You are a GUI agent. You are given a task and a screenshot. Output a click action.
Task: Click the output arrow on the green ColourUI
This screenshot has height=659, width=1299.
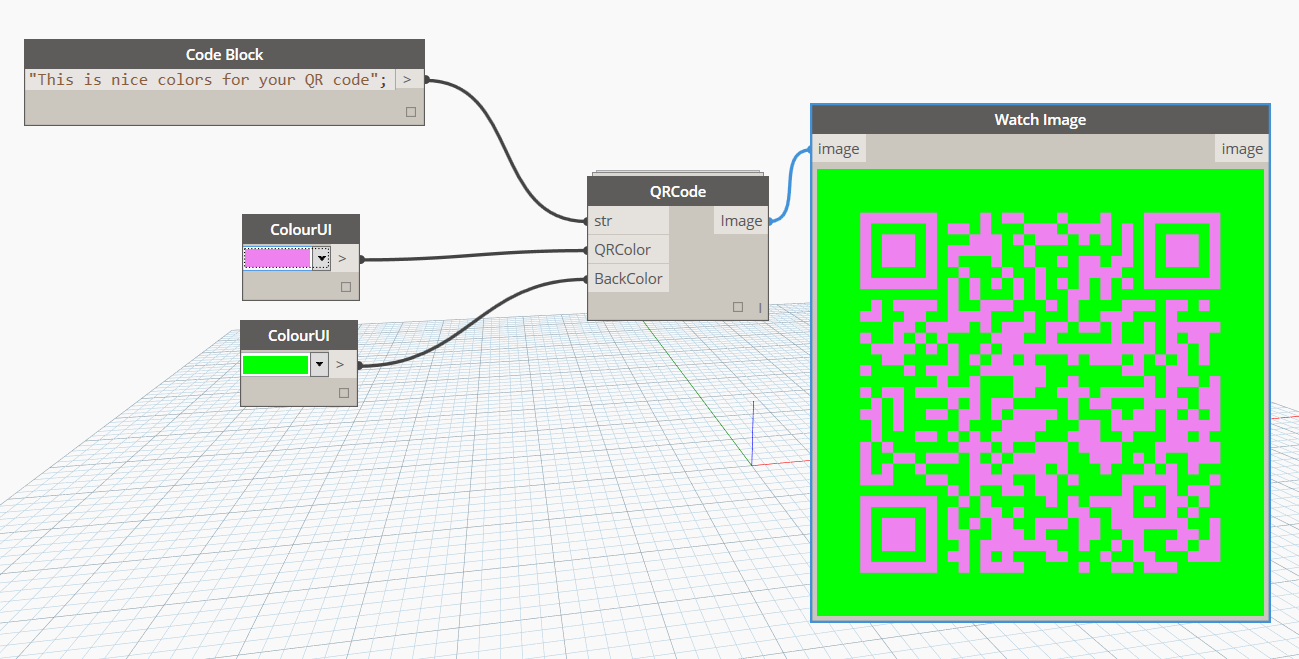click(x=339, y=363)
